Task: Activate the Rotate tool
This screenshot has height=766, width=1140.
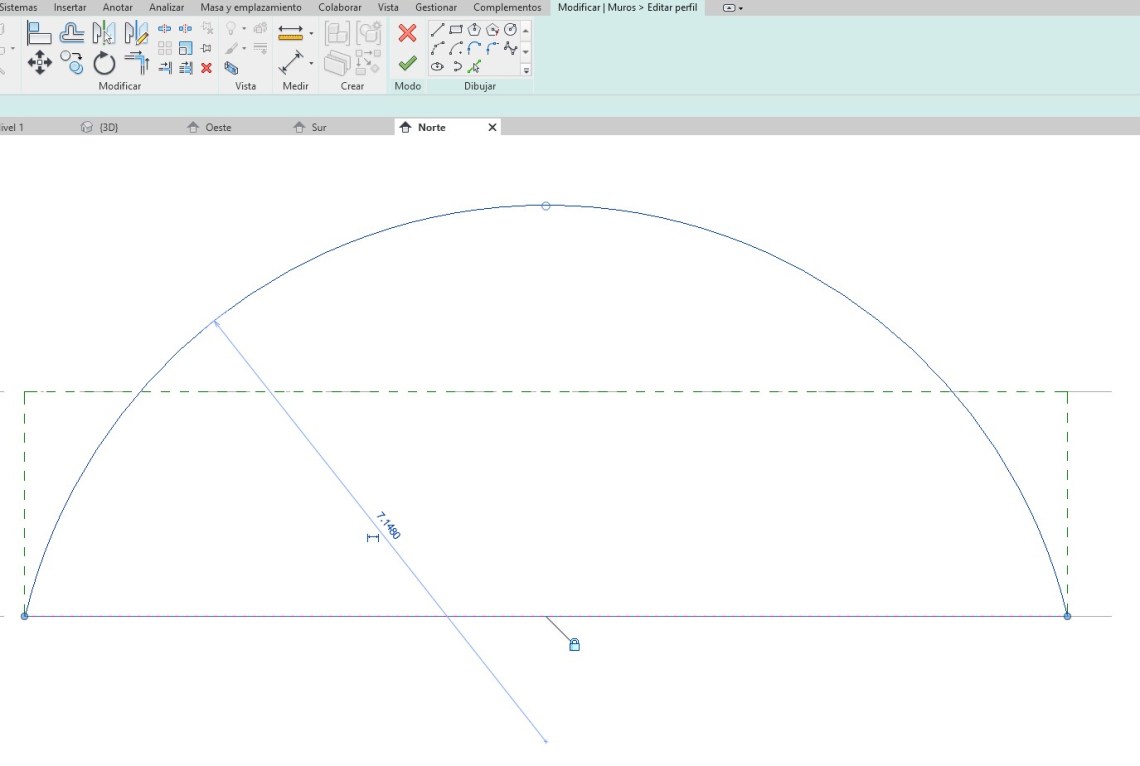Action: [105, 64]
